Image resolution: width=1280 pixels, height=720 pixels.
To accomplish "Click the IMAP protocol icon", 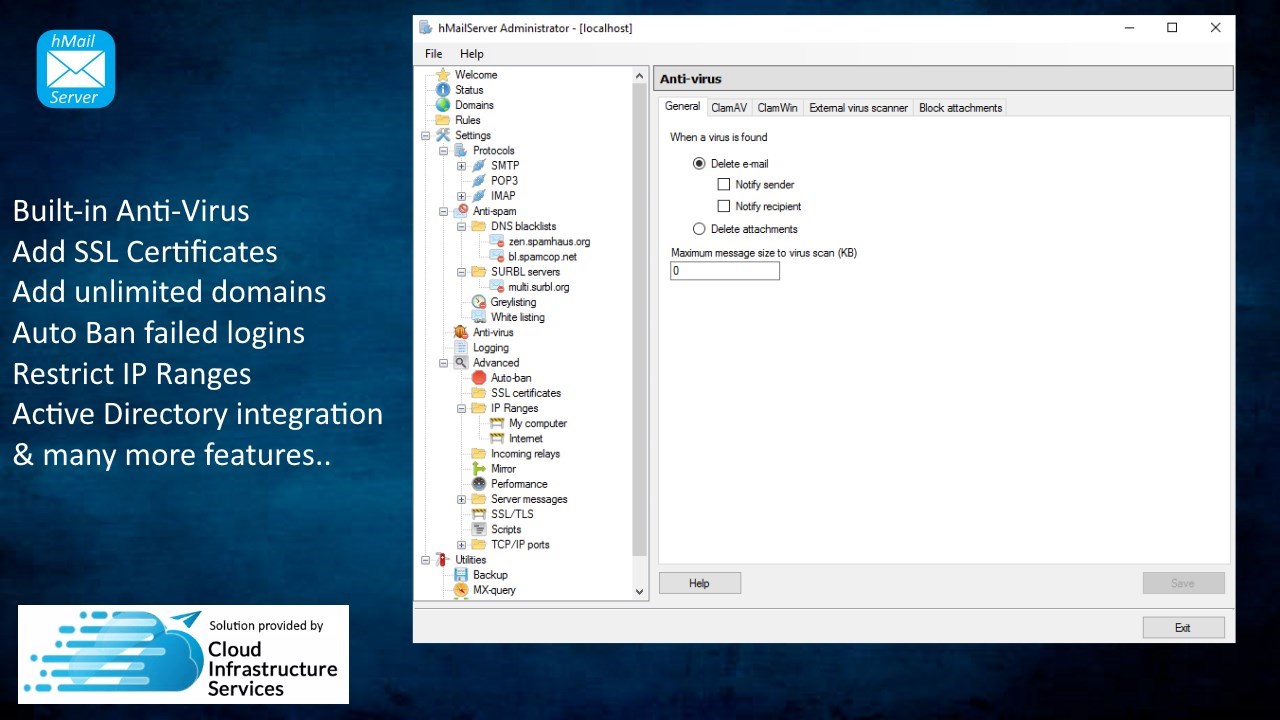I will pos(479,196).
